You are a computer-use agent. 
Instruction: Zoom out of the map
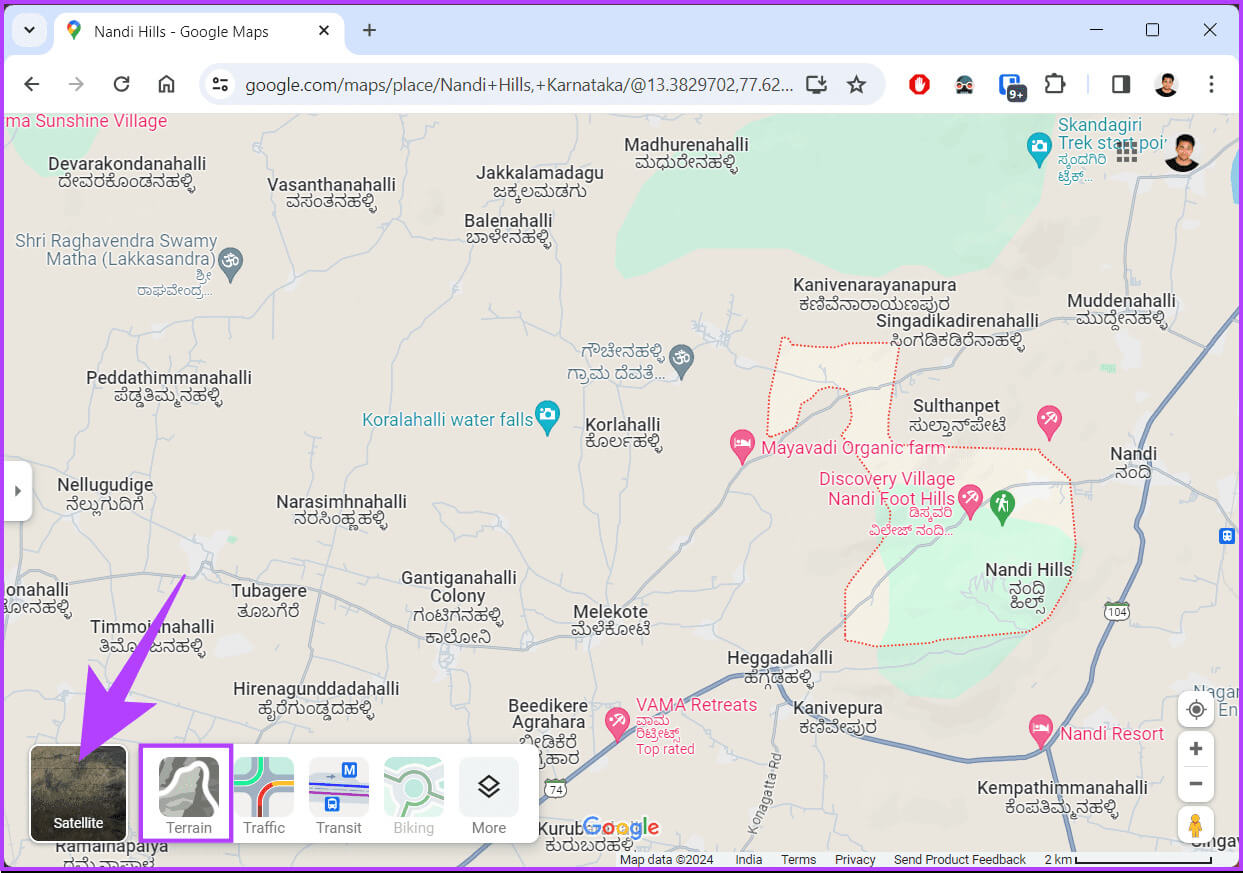coord(1196,783)
